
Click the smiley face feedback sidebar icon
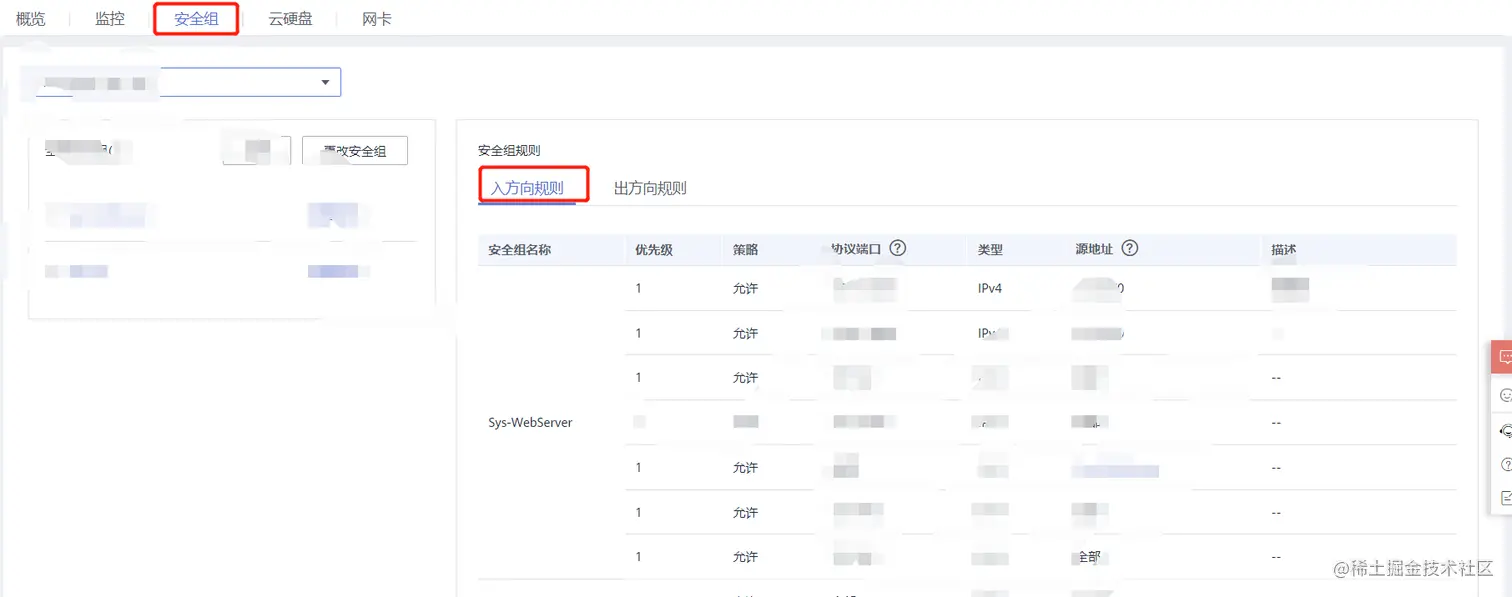(x=1505, y=396)
